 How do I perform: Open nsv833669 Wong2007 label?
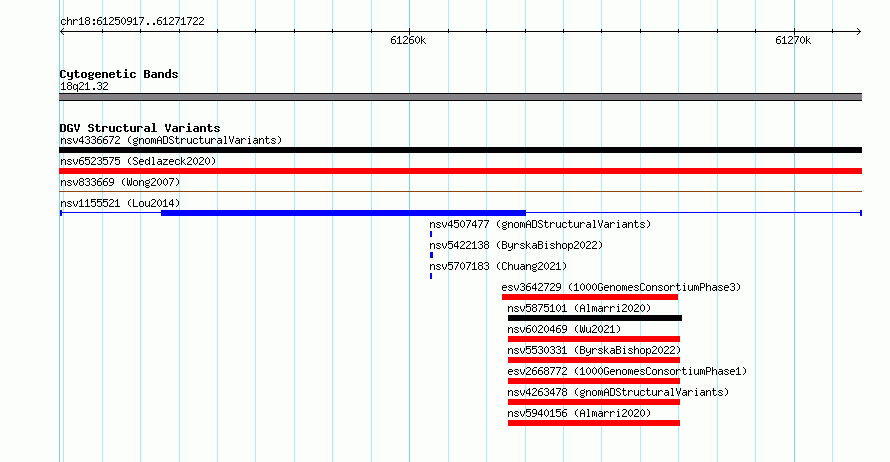120,182
